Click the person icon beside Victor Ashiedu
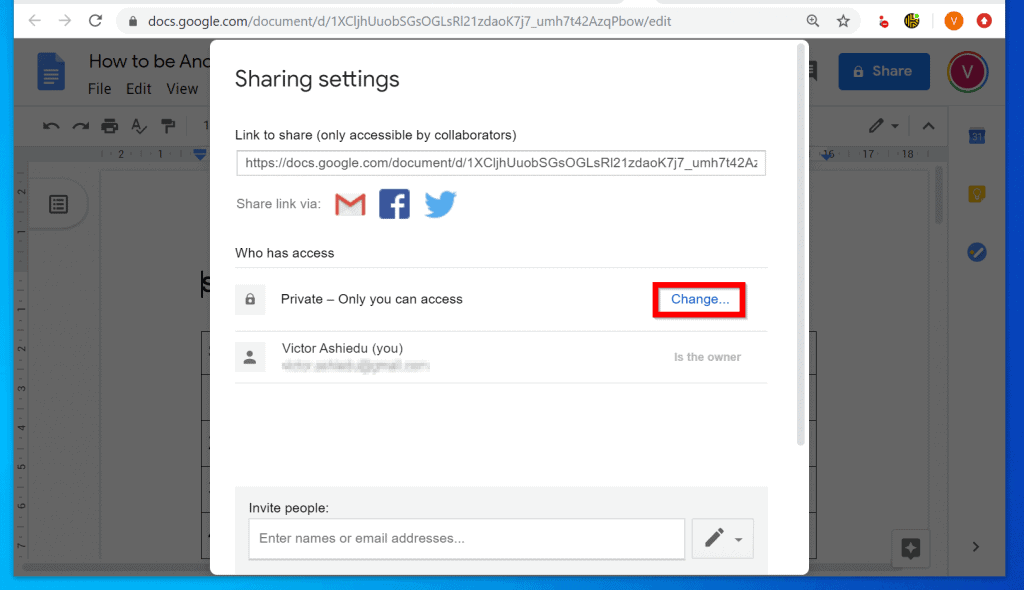1024x590 pixels. [x=250, y=357]
